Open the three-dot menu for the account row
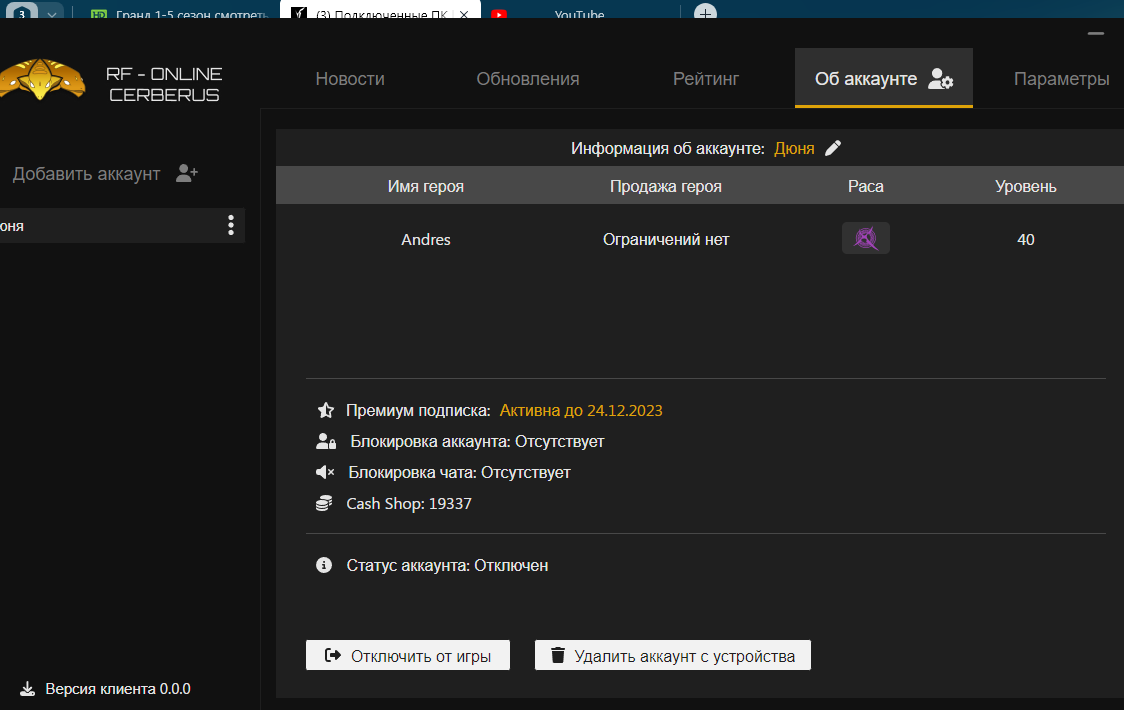Image resolution: width=1124 pixels, height=710 pixels. point(230,225)
